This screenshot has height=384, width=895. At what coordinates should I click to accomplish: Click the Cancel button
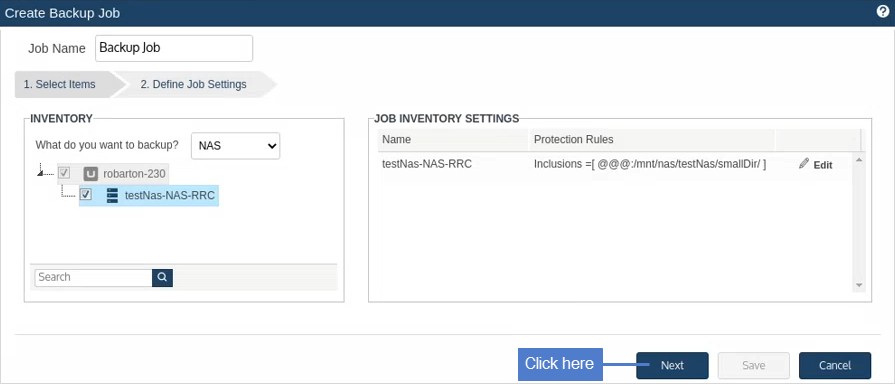(835, 365)
